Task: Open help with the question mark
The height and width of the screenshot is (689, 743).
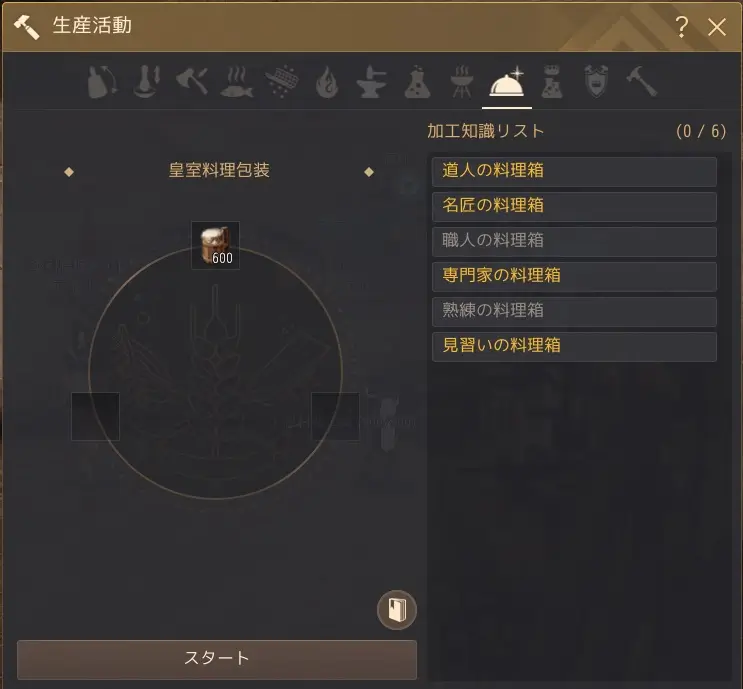Action: (x=681, y=27)
